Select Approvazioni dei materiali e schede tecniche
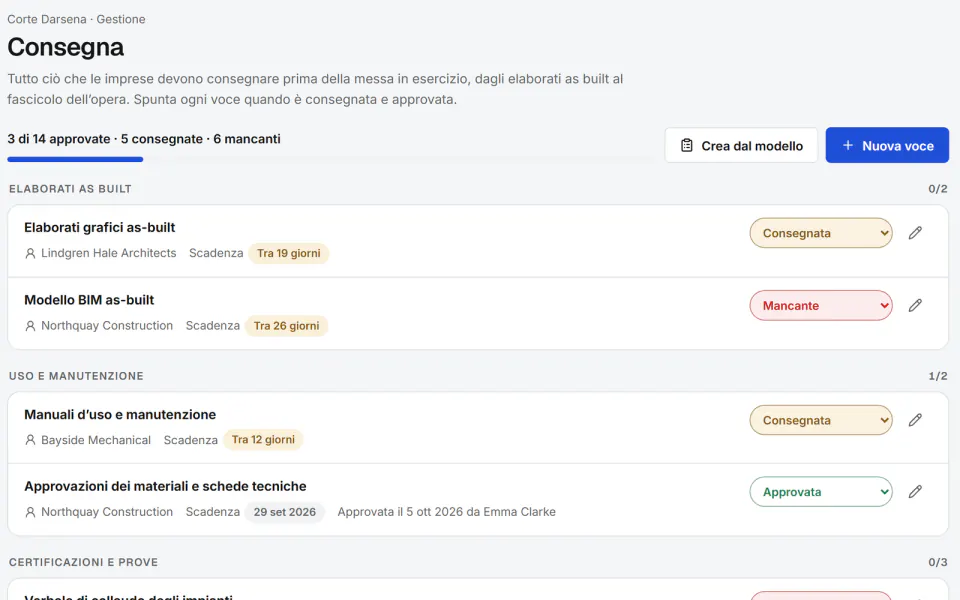 165,486
